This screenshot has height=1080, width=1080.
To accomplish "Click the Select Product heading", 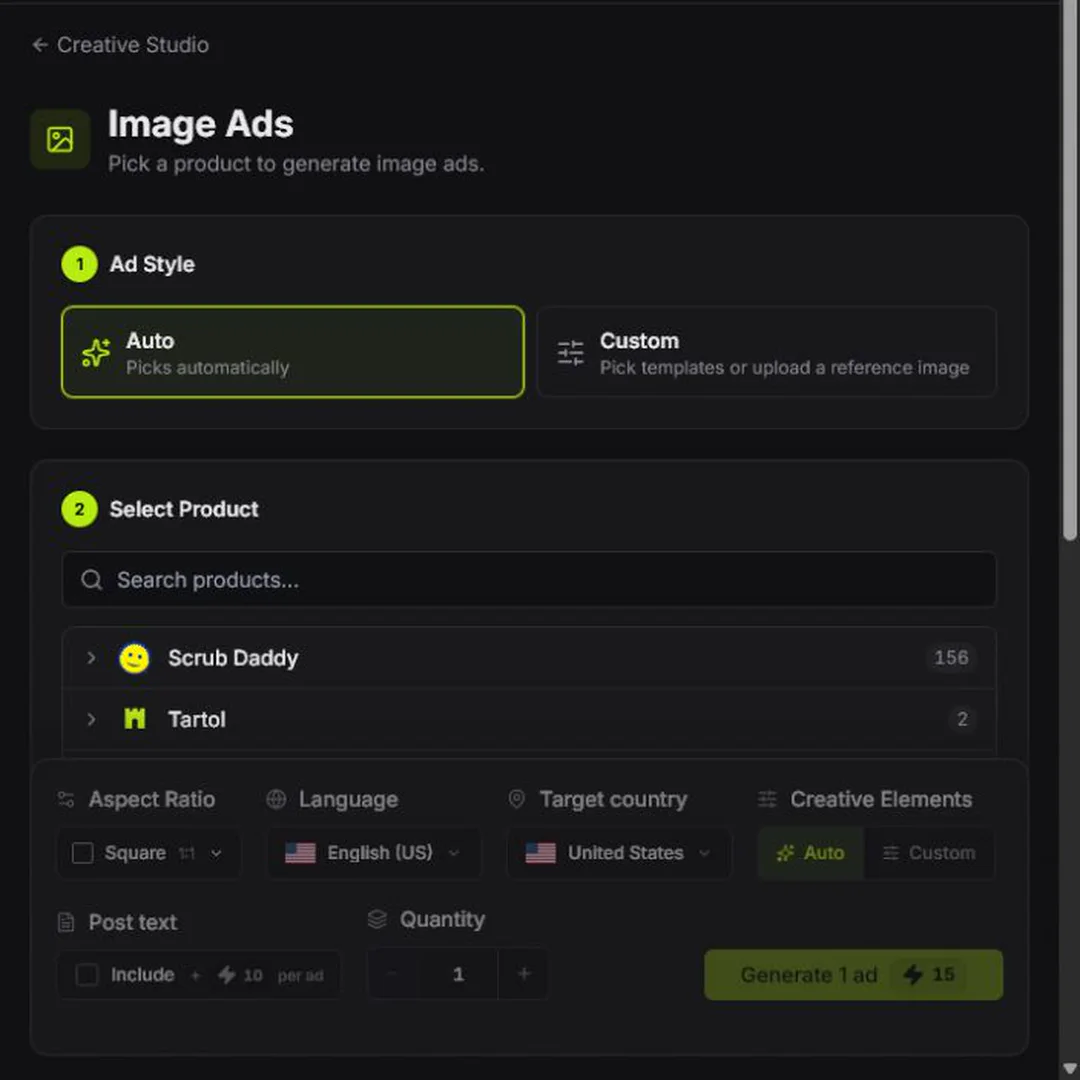I will coord(184,509).
